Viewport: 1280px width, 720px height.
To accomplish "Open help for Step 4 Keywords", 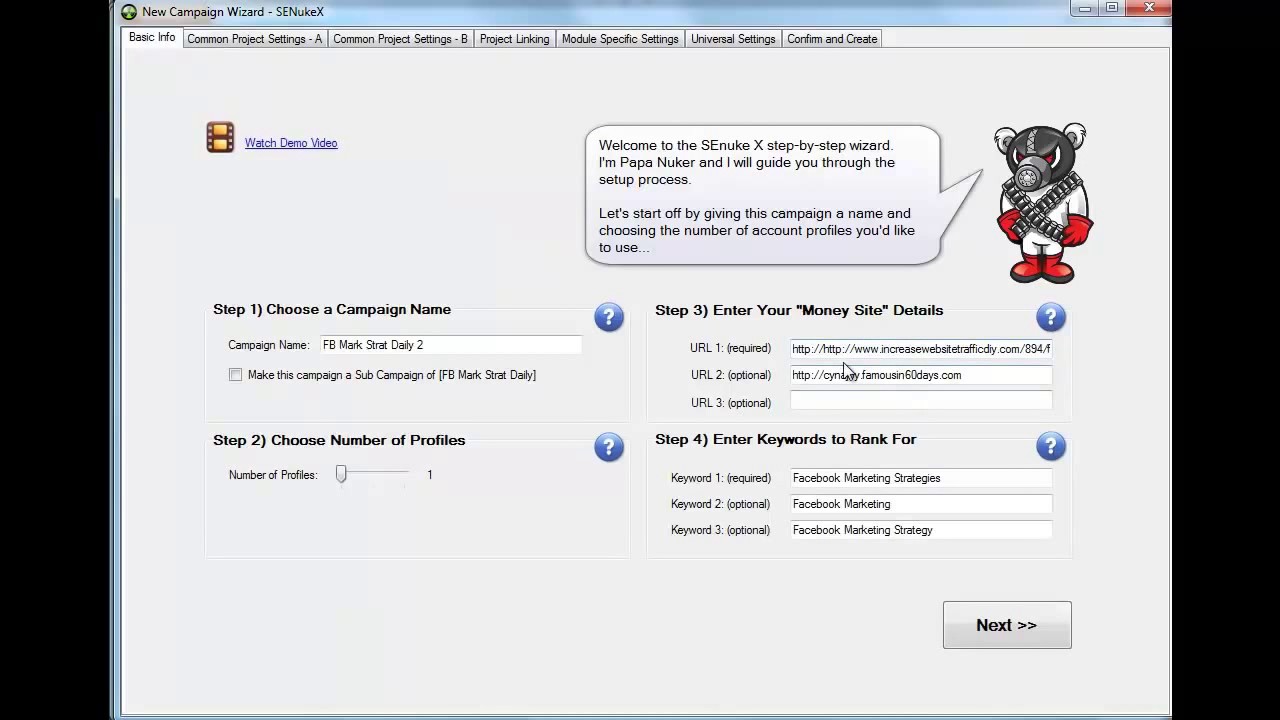I will [1051, 446].
